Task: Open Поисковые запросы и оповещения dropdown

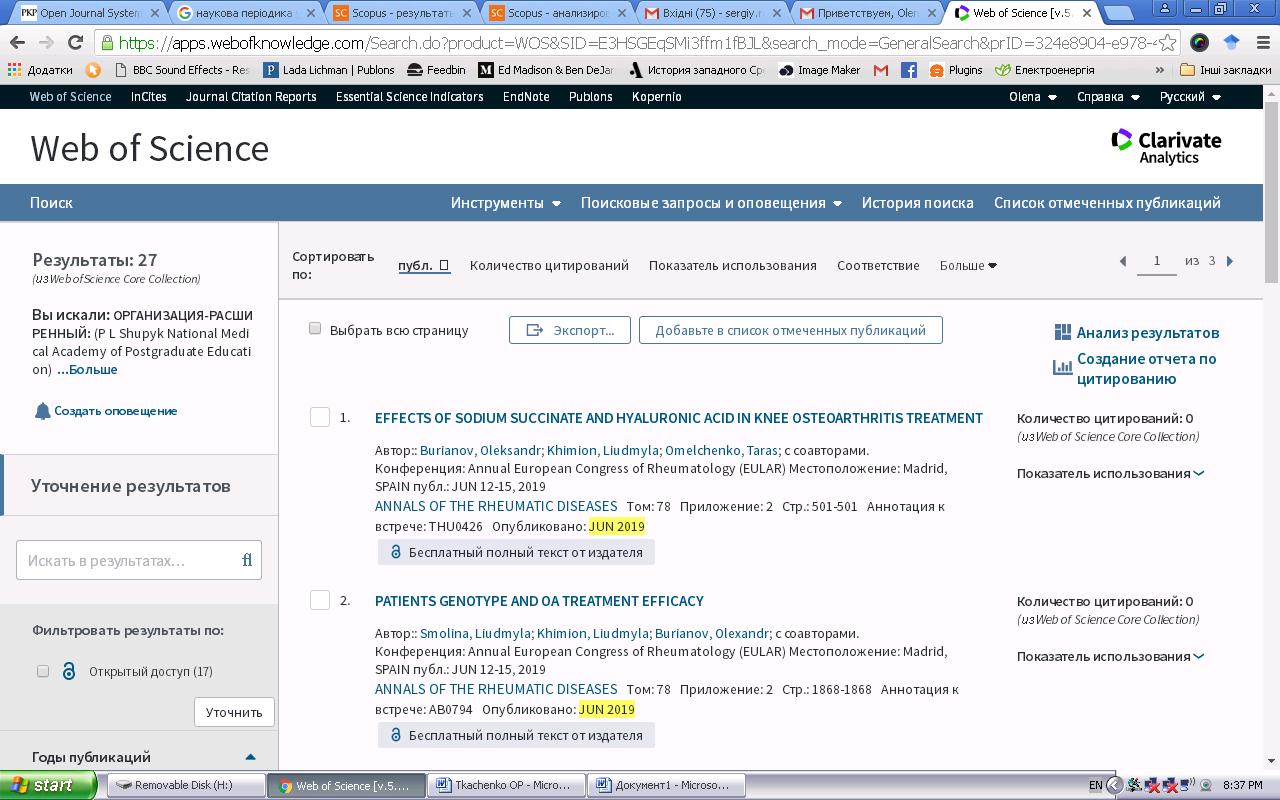Action: (x=711, y=202)
